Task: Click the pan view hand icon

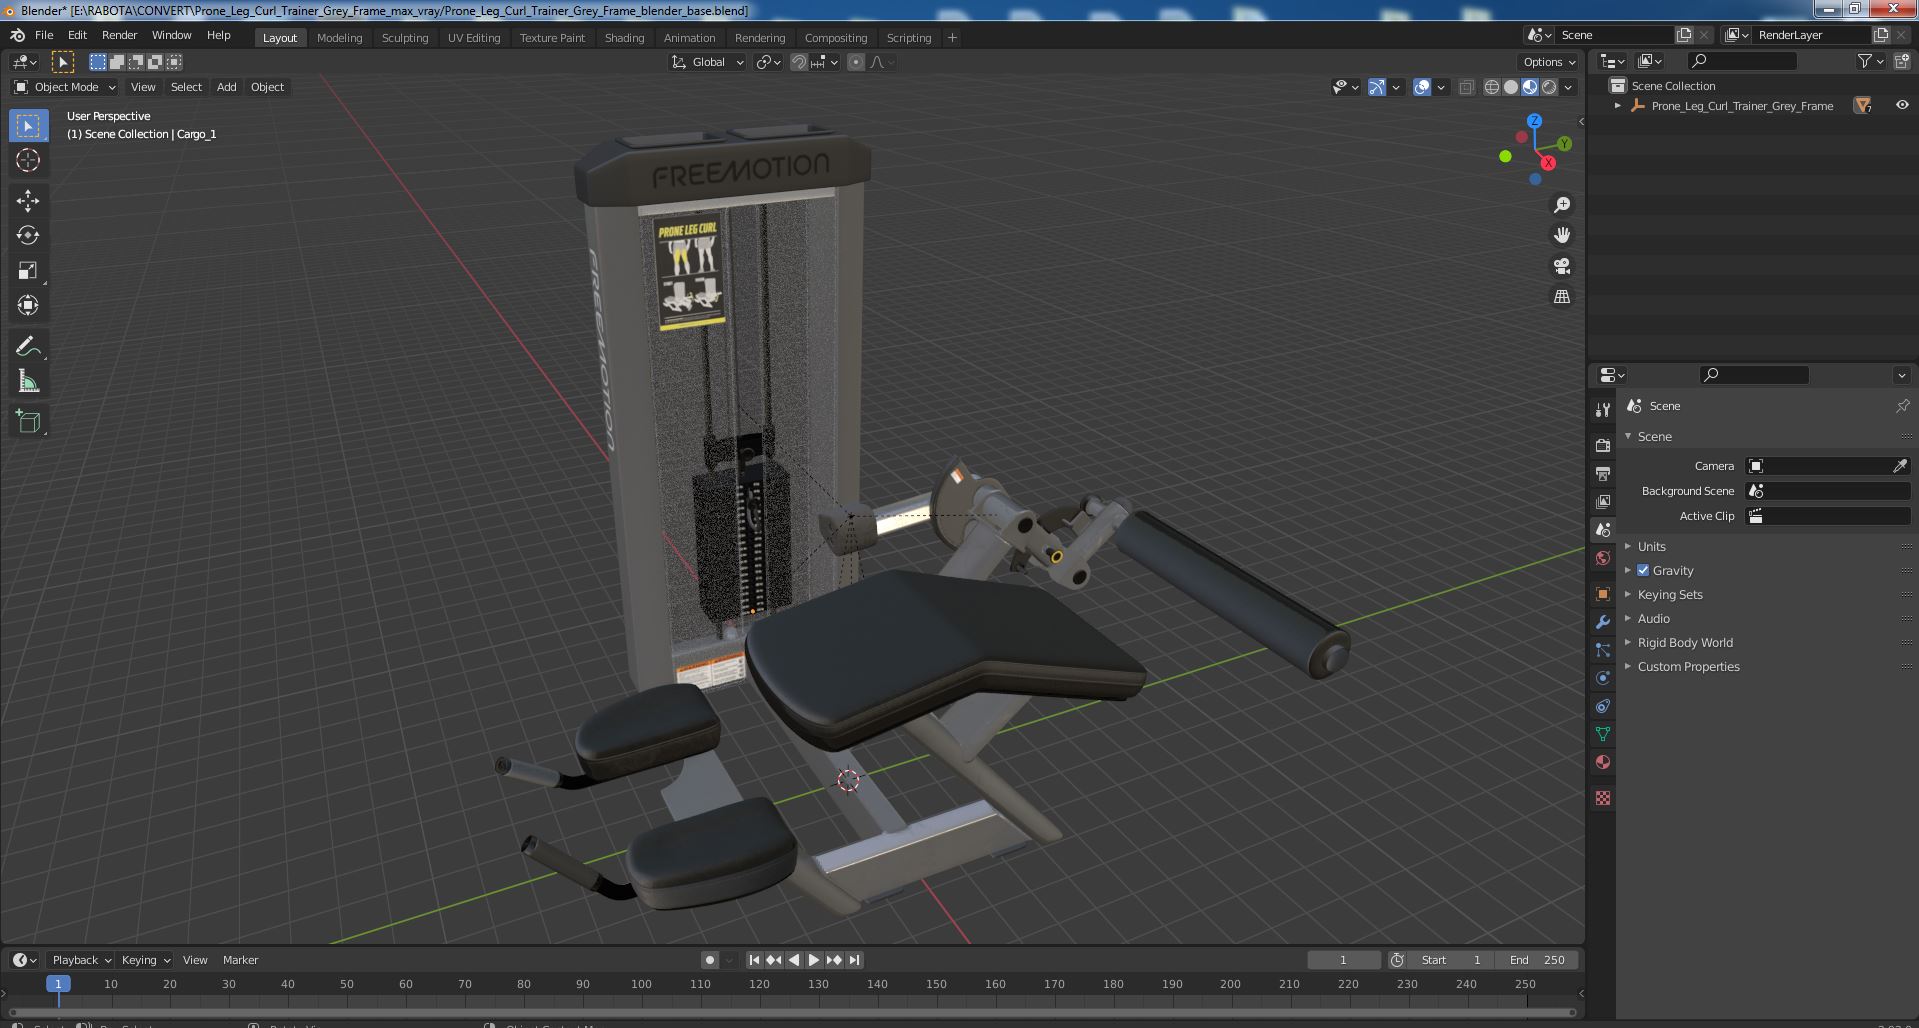Action: tap(1561, 235)
